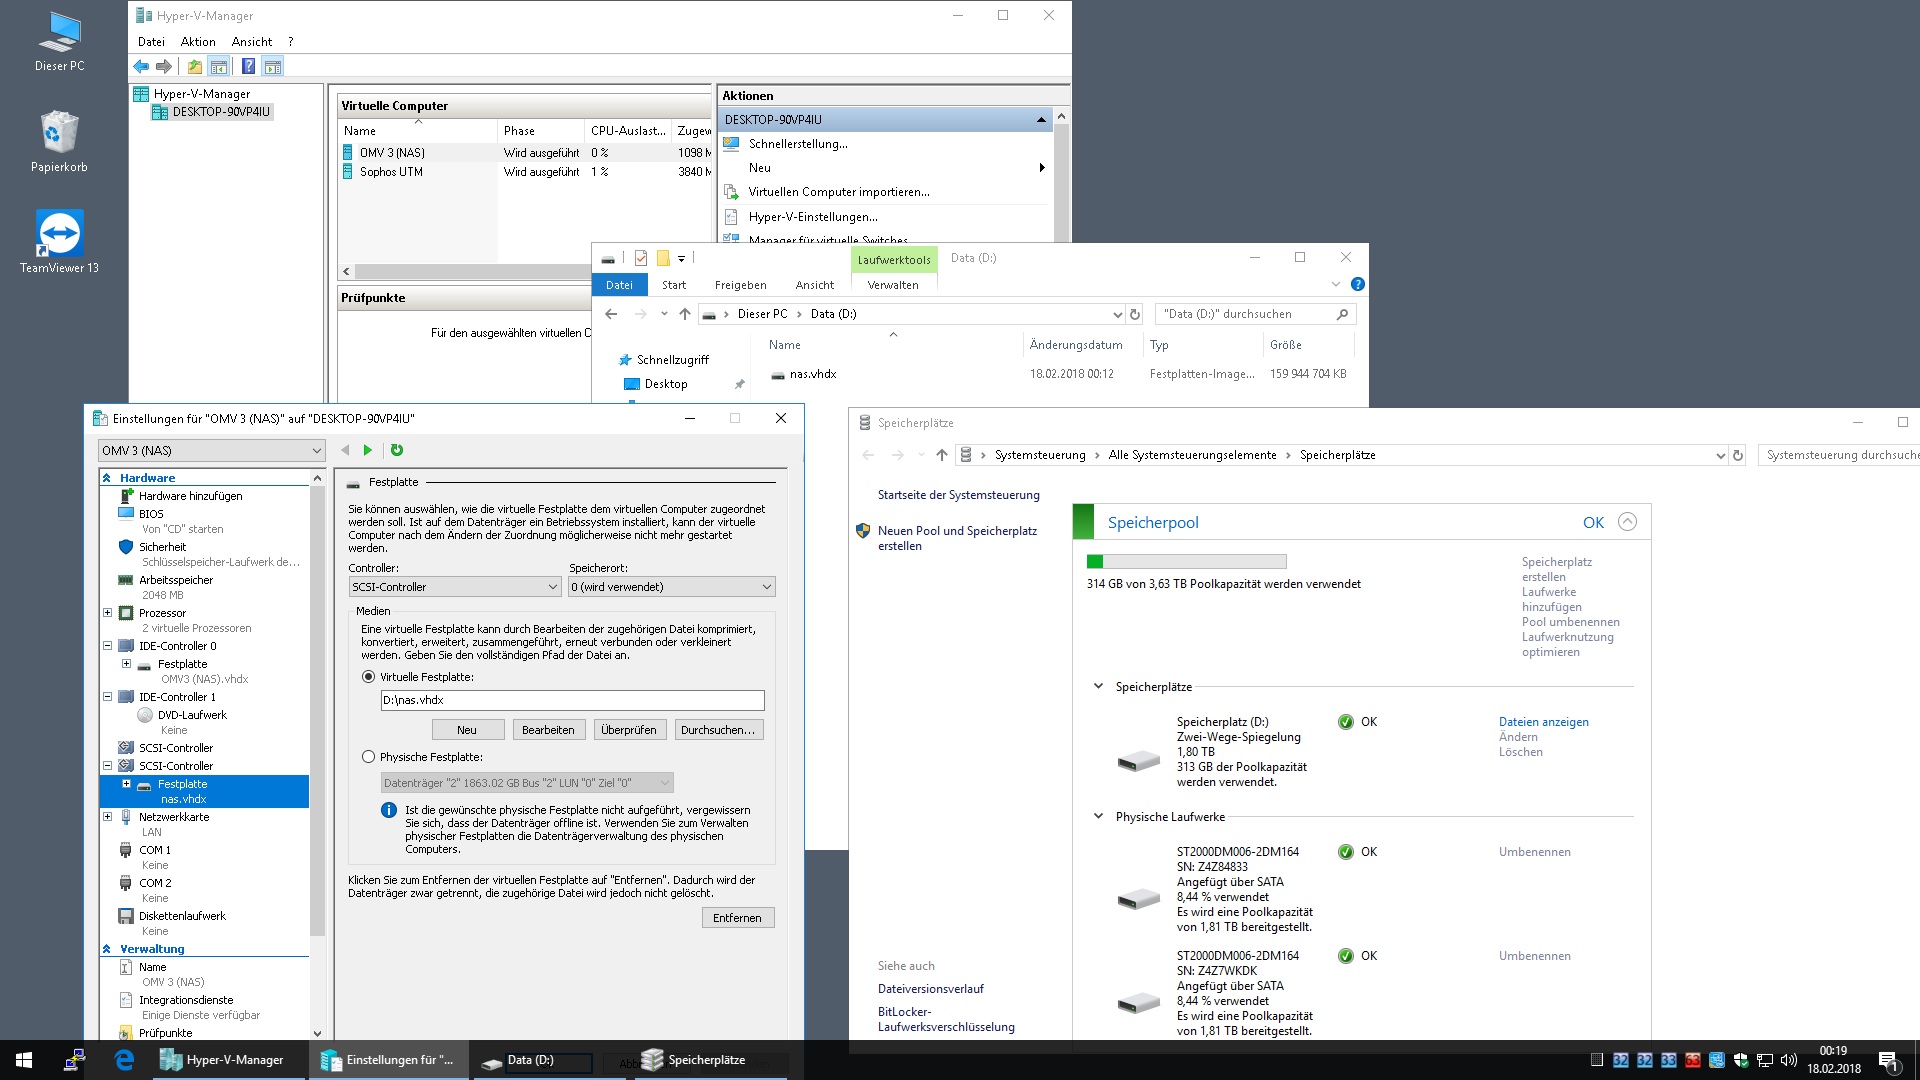This screenshot has width=1920, height=1080.
Task: Click the Edge browser taskbar icon
Action: pyautogui.click(x=124, y=1060)
